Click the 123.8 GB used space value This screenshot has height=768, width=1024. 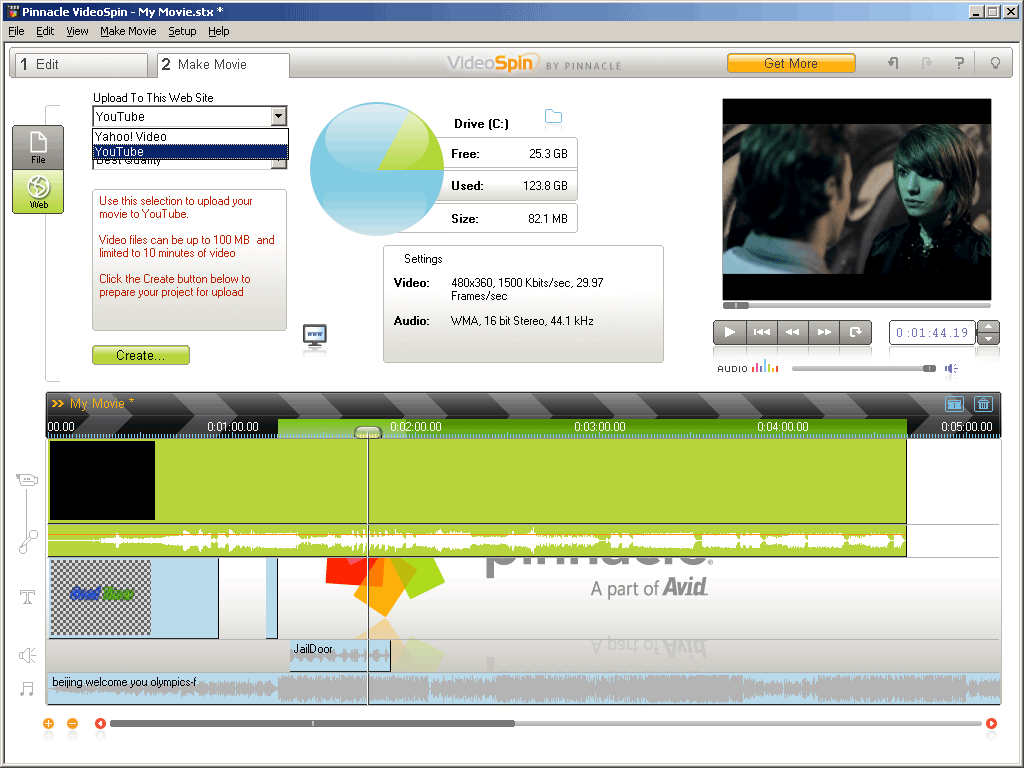(545, 186)
